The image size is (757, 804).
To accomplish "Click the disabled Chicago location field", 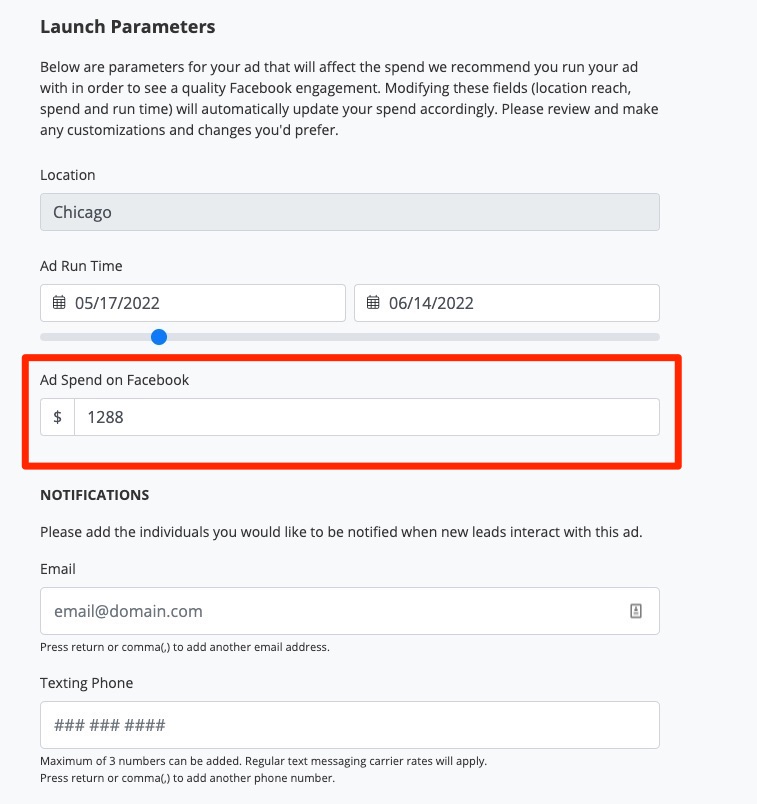I will point(349,212).
